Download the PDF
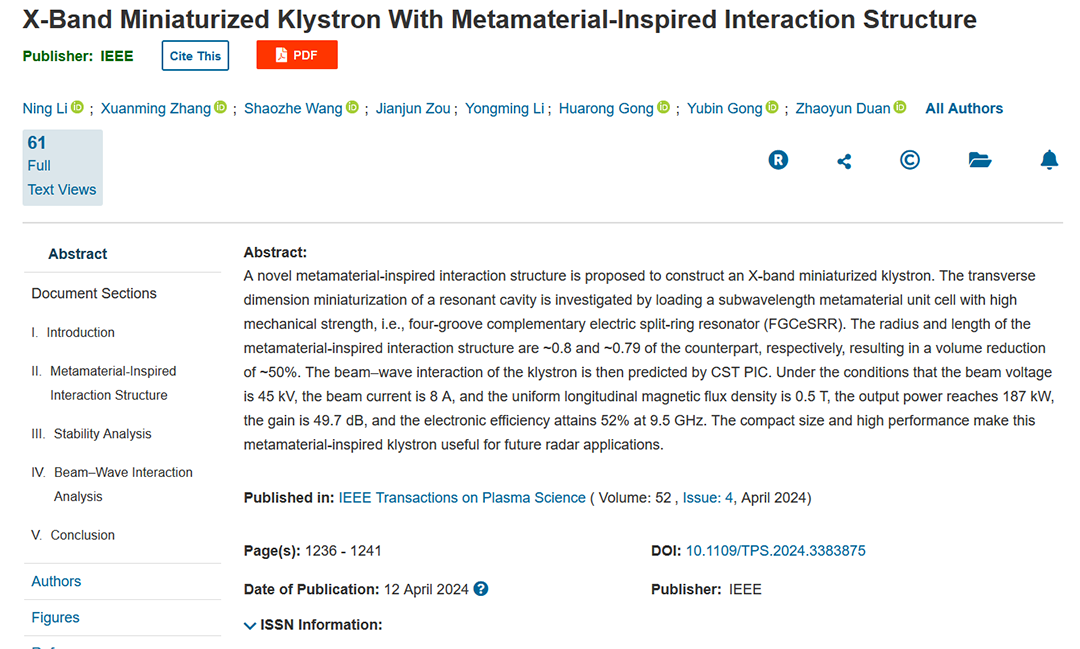Screen dimensions: 1080x649 click(297, 56)
